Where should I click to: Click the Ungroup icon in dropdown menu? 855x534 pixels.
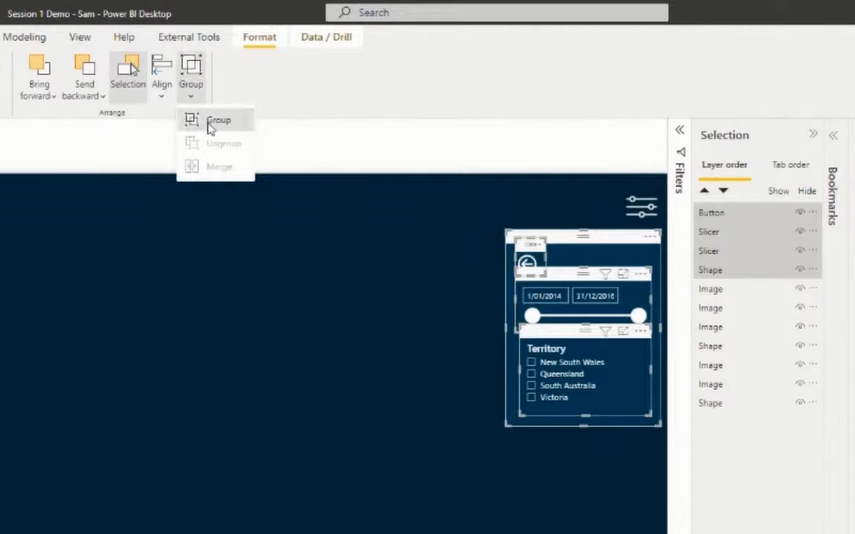[191, 143]
